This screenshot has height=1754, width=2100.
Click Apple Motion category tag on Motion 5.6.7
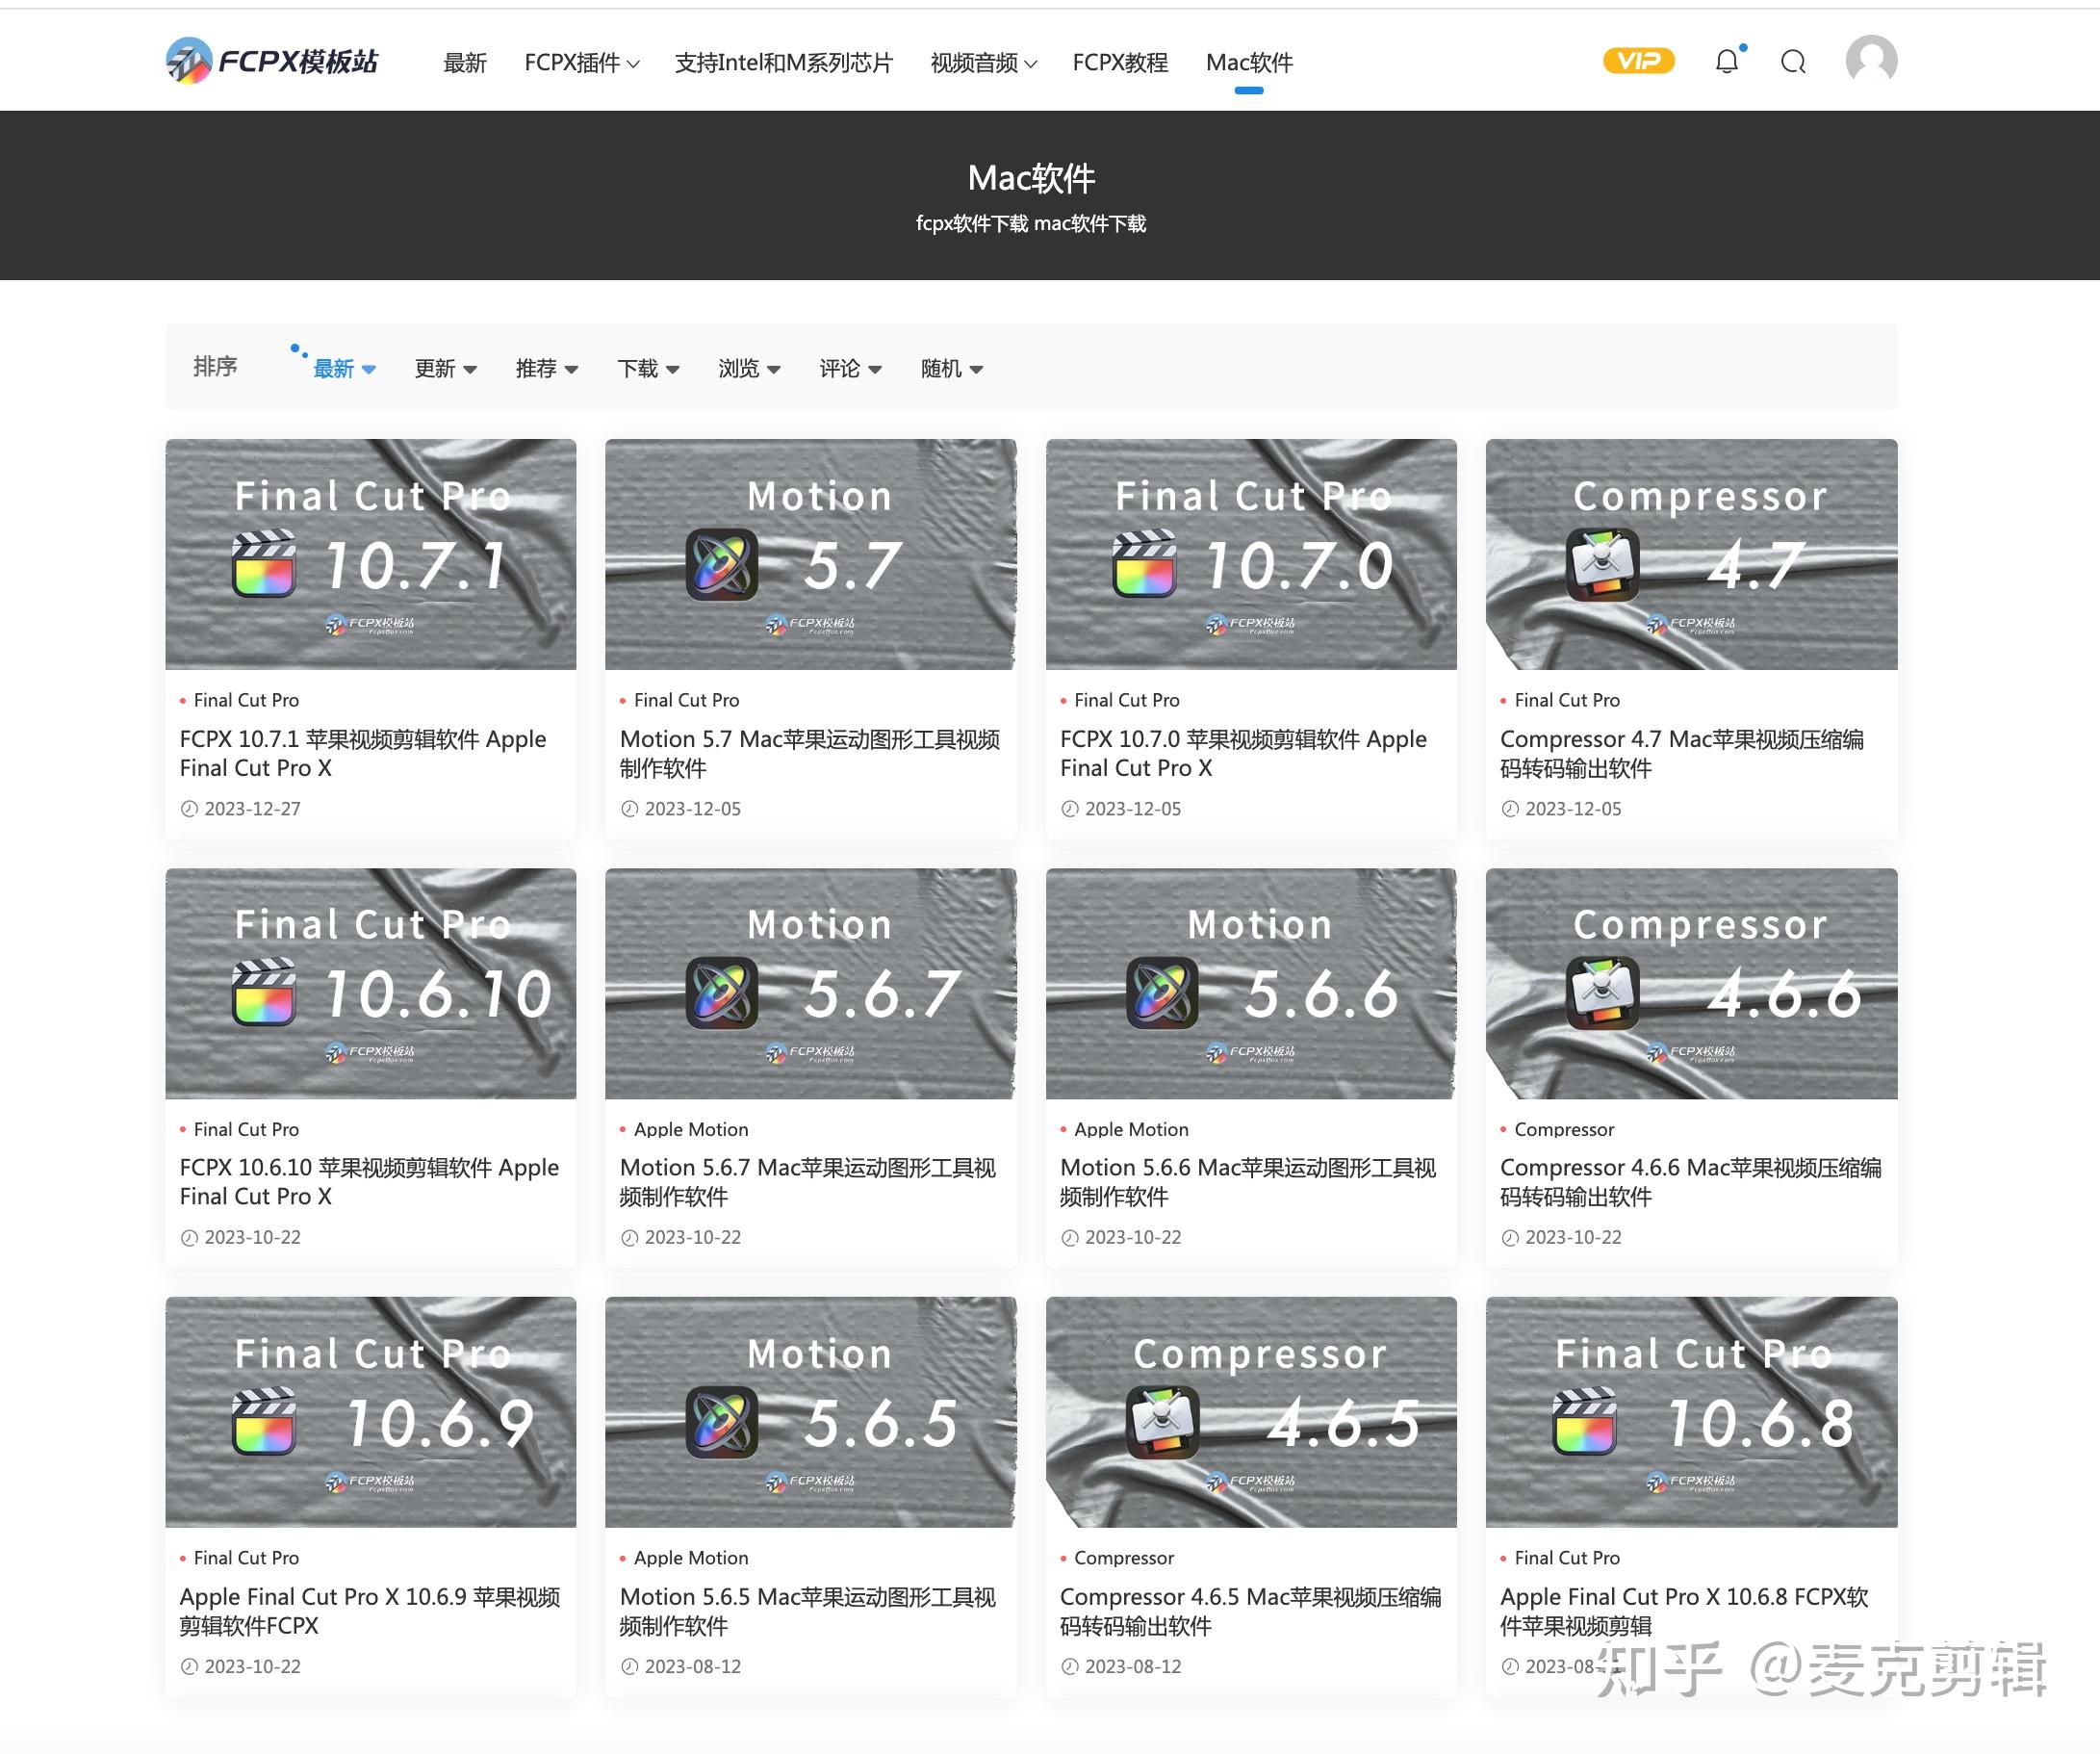690,1129
